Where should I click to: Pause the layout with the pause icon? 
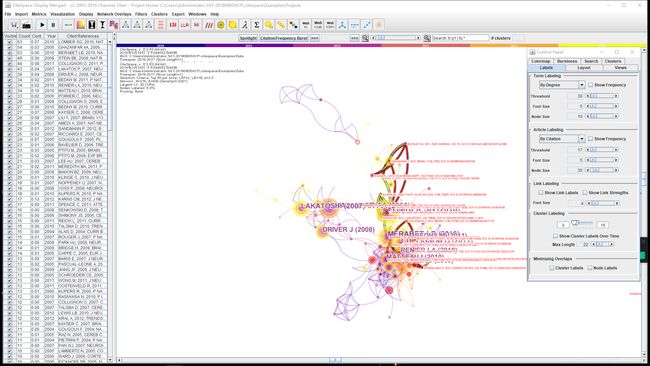pyautogui.click(x=53, y=25)
